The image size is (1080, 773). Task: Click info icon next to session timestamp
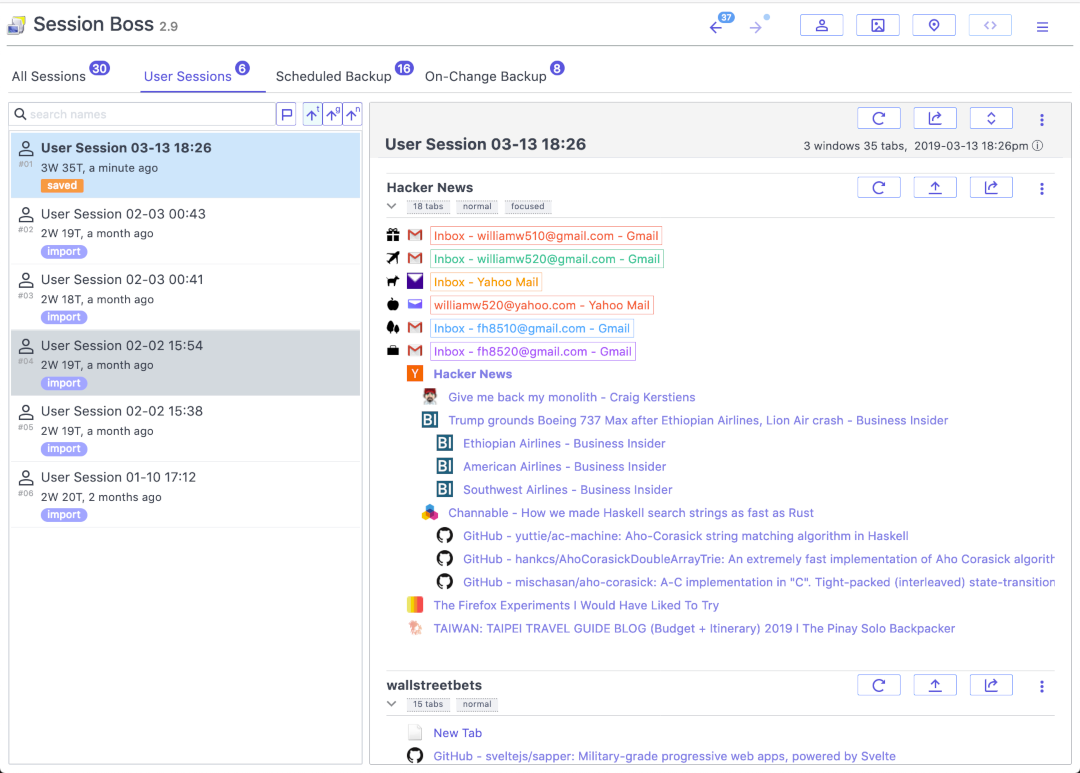pos(1038,145)
